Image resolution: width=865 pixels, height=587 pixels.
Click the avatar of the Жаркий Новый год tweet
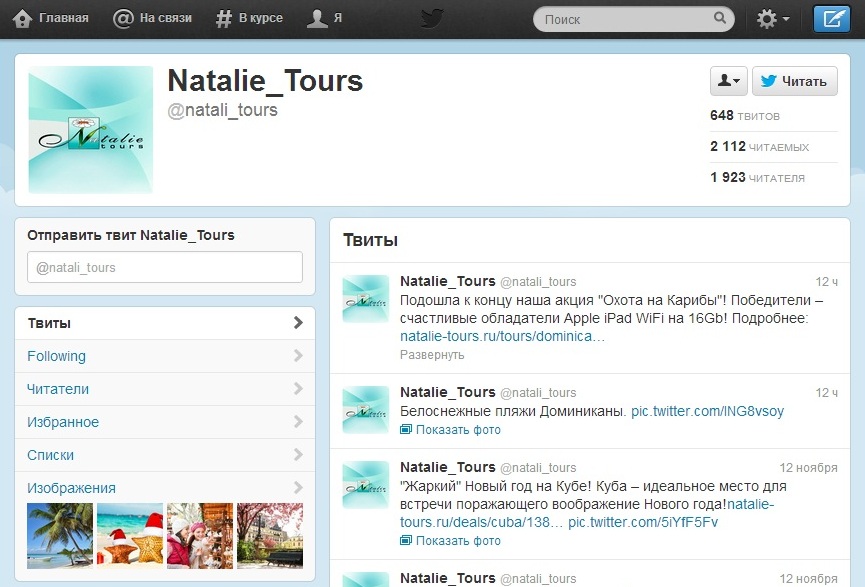(x=366, y=484)
